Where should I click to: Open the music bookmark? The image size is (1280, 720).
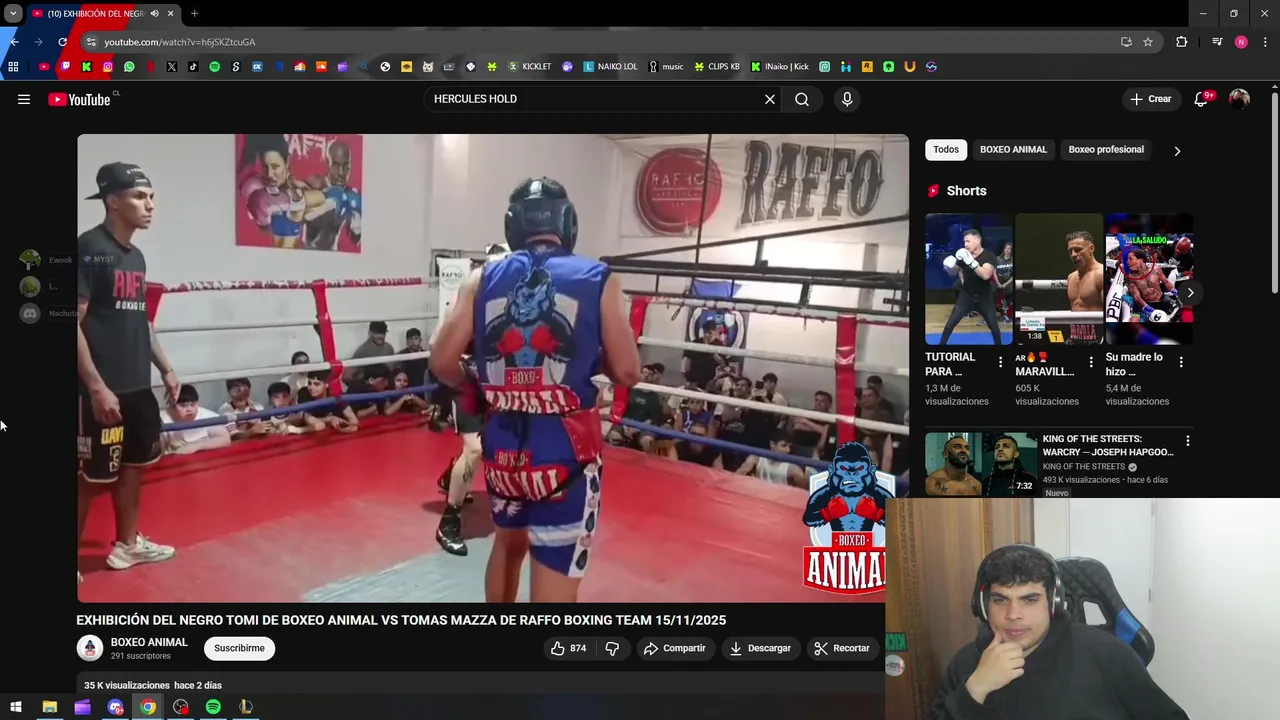(666, 67)
